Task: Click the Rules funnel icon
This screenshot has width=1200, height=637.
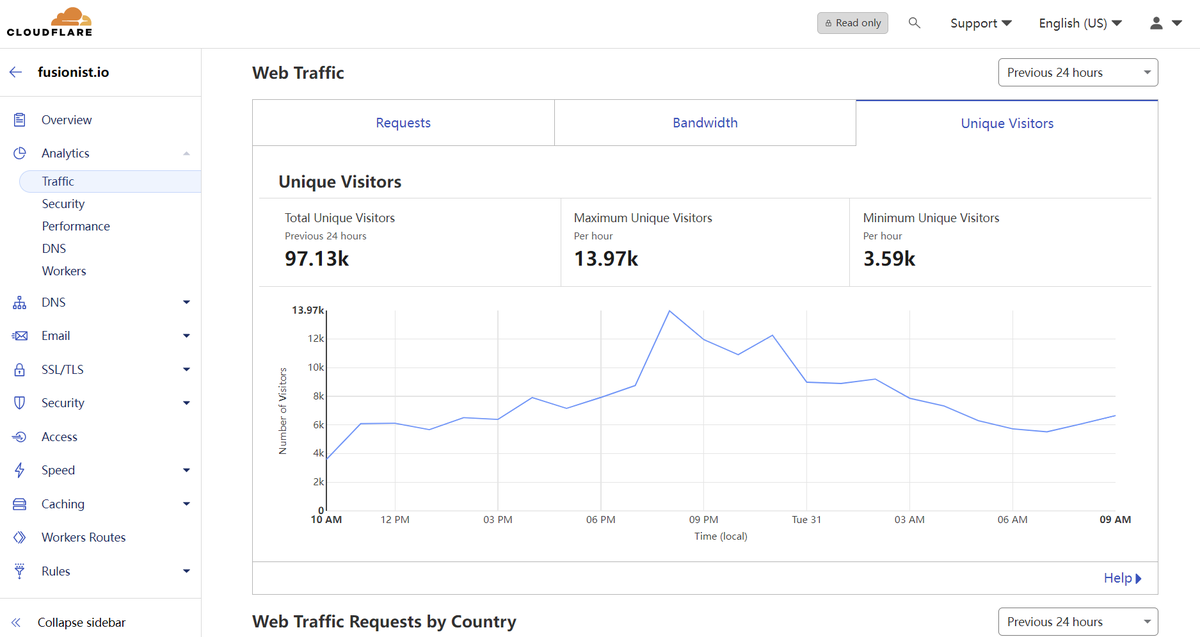Action: [x=19, y=571]
